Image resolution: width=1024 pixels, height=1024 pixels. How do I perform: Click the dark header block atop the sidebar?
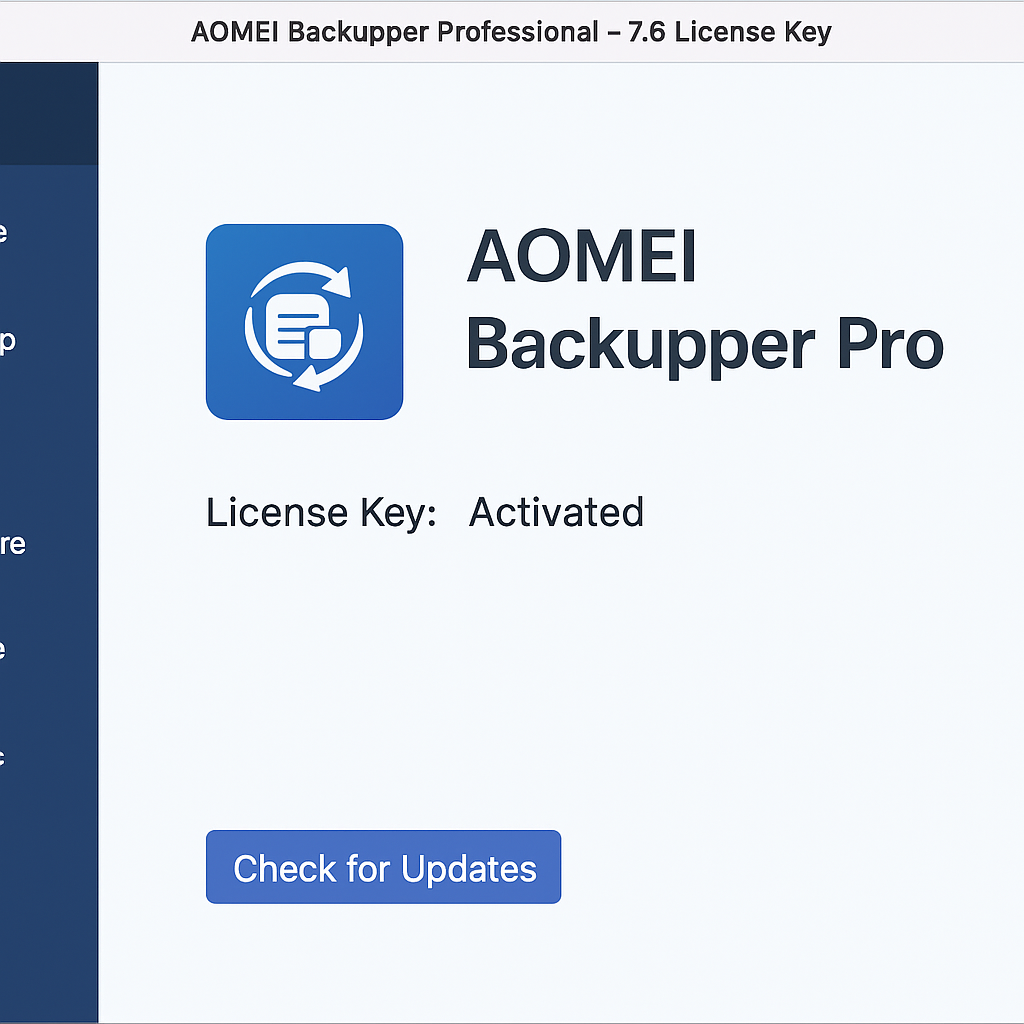pos(49,113)
